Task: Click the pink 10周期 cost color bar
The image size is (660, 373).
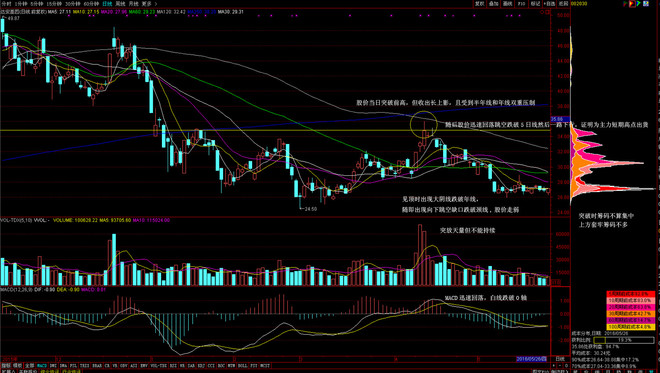Action: coord(631,300)
